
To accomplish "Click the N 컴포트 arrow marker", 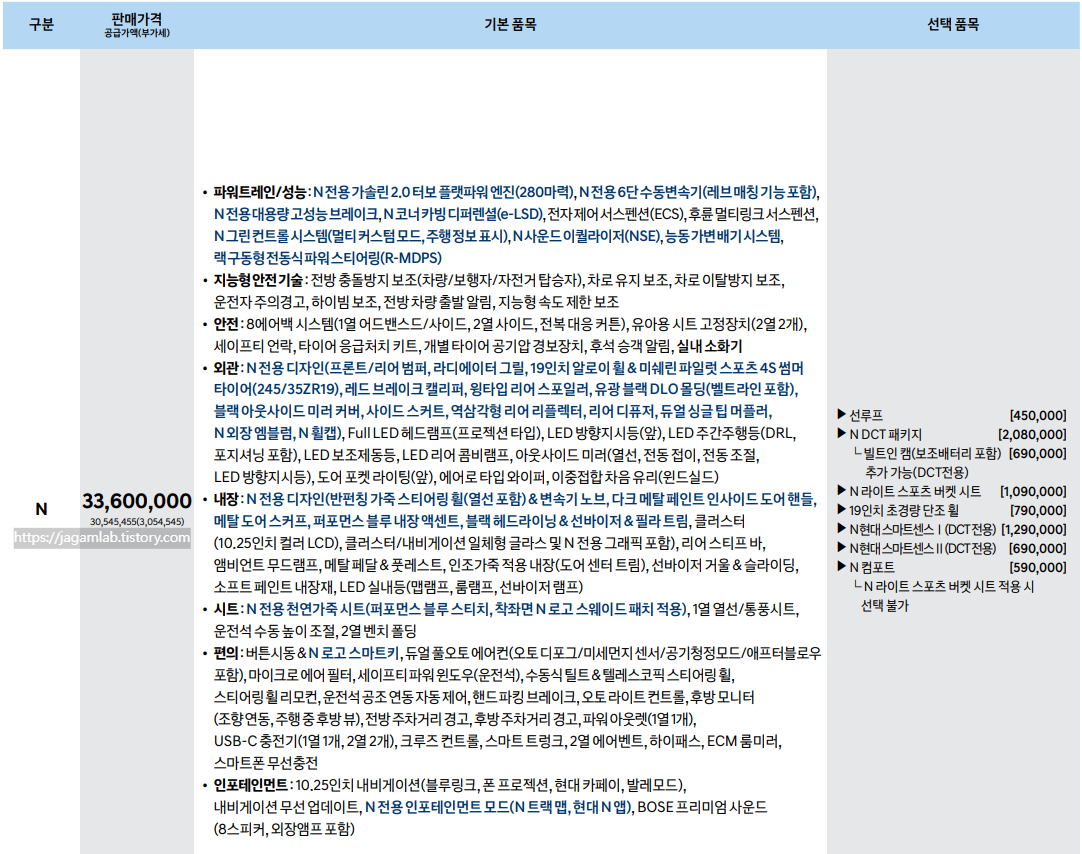I will pyautogui.click(x=841, y=566).
